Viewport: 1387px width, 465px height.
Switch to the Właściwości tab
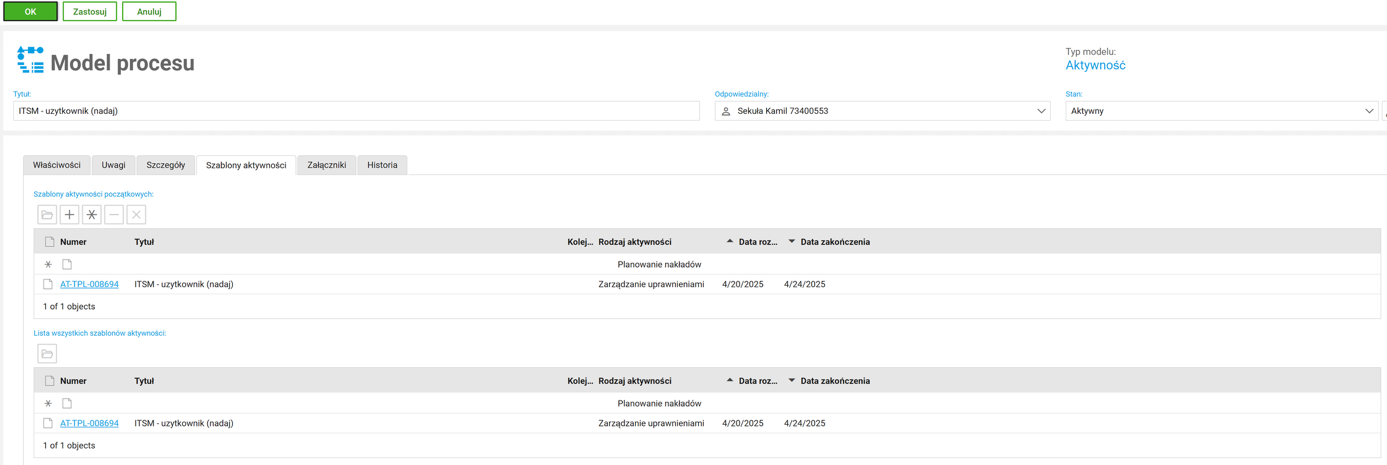(57, 165)
